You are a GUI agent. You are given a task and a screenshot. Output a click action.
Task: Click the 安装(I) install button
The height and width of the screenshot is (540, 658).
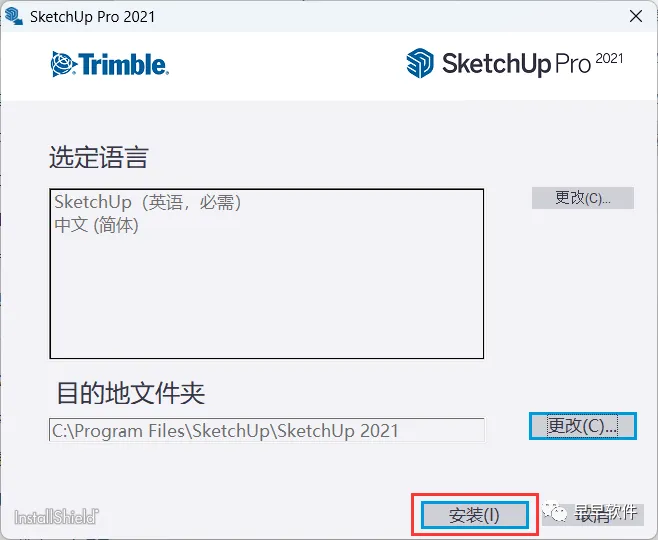[475, 515]
